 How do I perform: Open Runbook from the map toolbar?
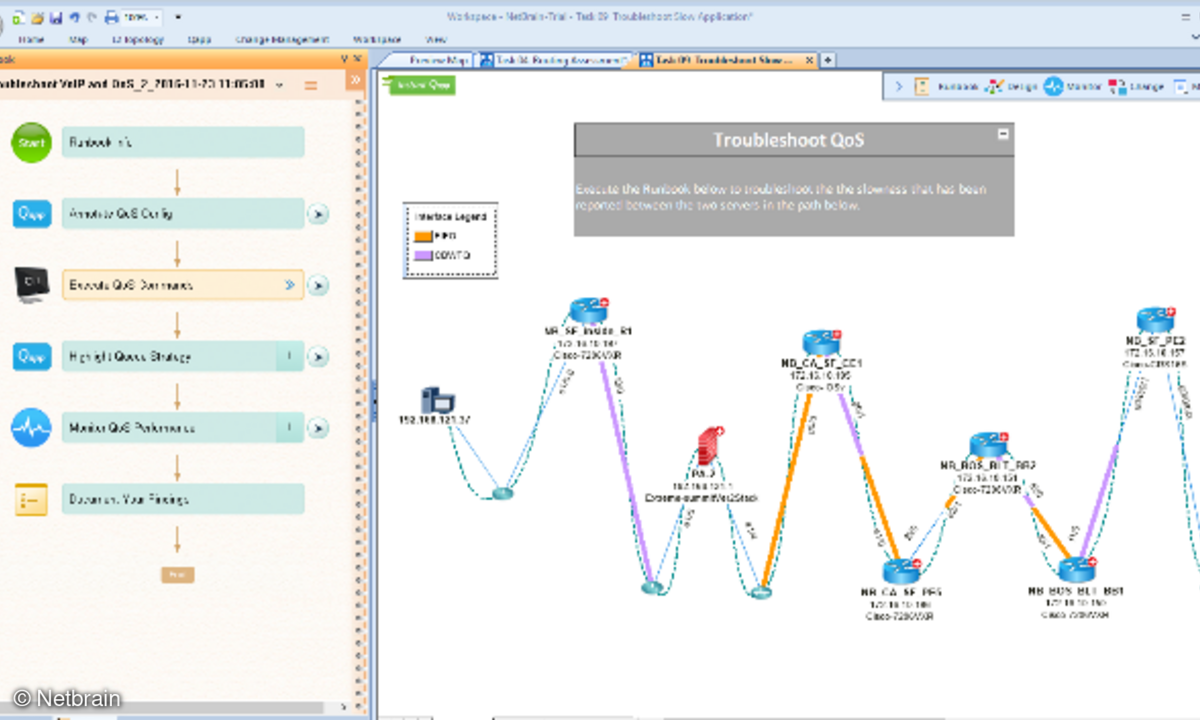(947, 87)
